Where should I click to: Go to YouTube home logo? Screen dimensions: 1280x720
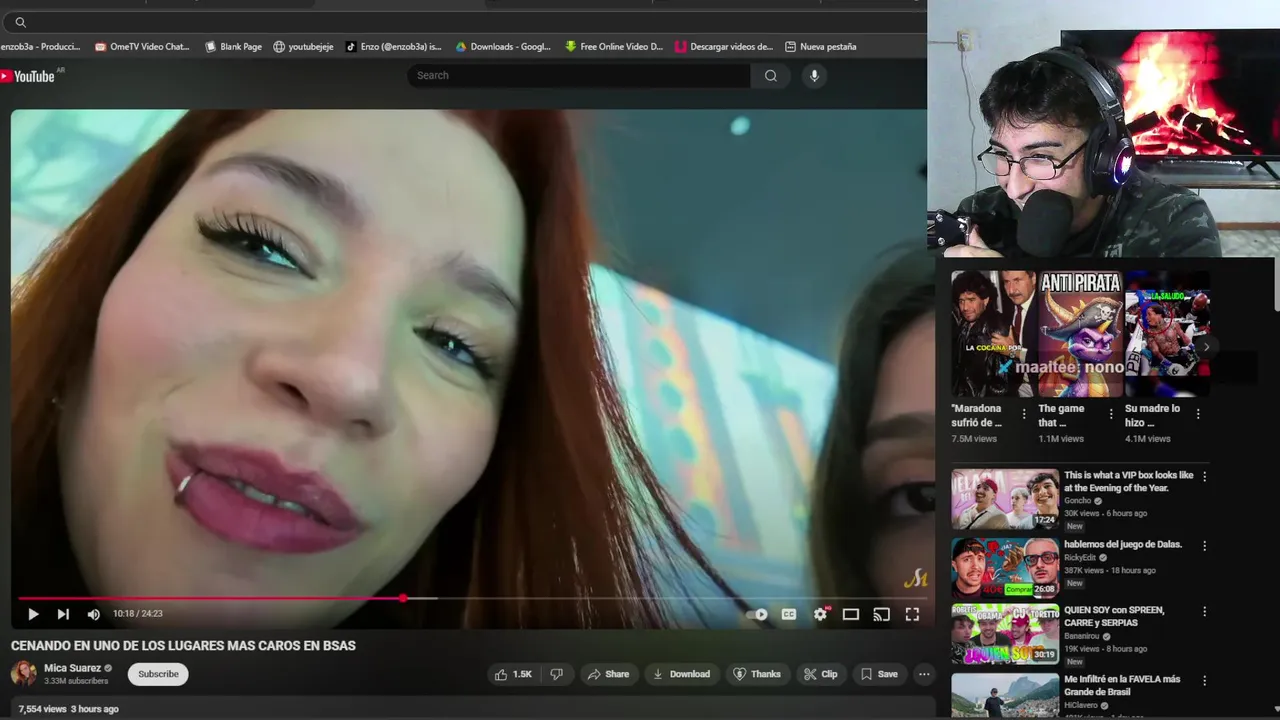click(30, 76)
